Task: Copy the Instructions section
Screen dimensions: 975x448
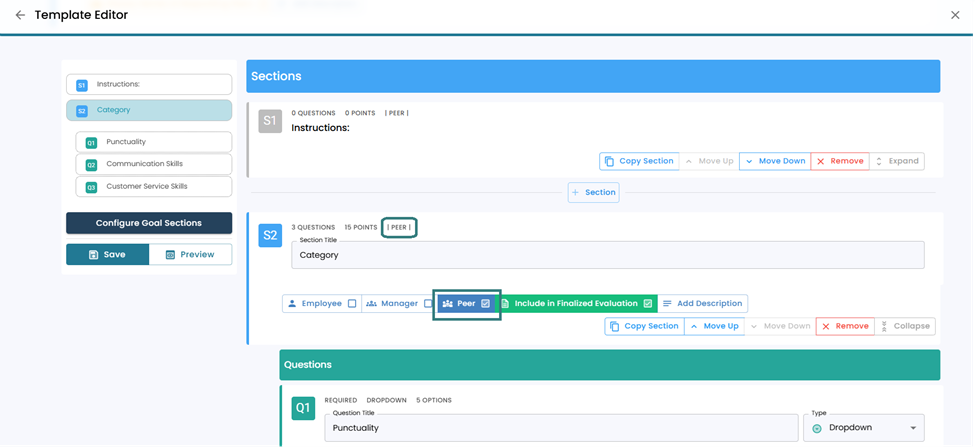Action: pos(639,161)
